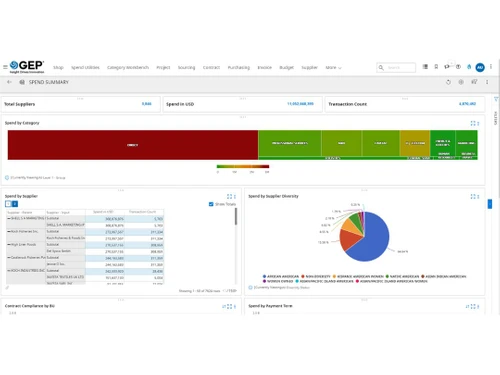This screenshot has height=375, width=500.
Task: Open the hamburger menu beside the GEP logo
Action: [5, 67]
